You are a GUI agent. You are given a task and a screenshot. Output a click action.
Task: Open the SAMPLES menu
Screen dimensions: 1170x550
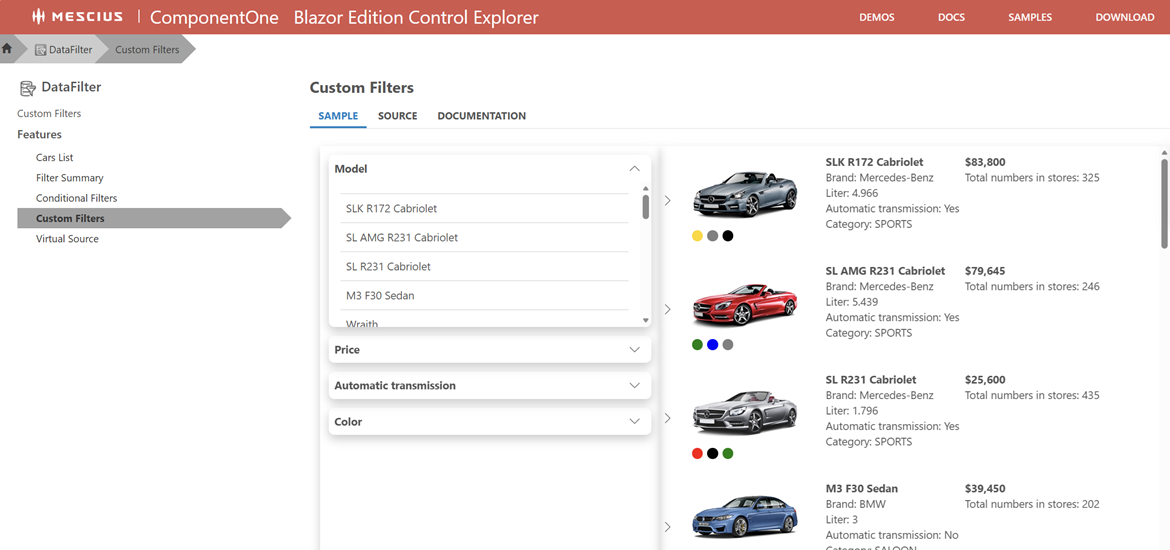pos(1030,17)
